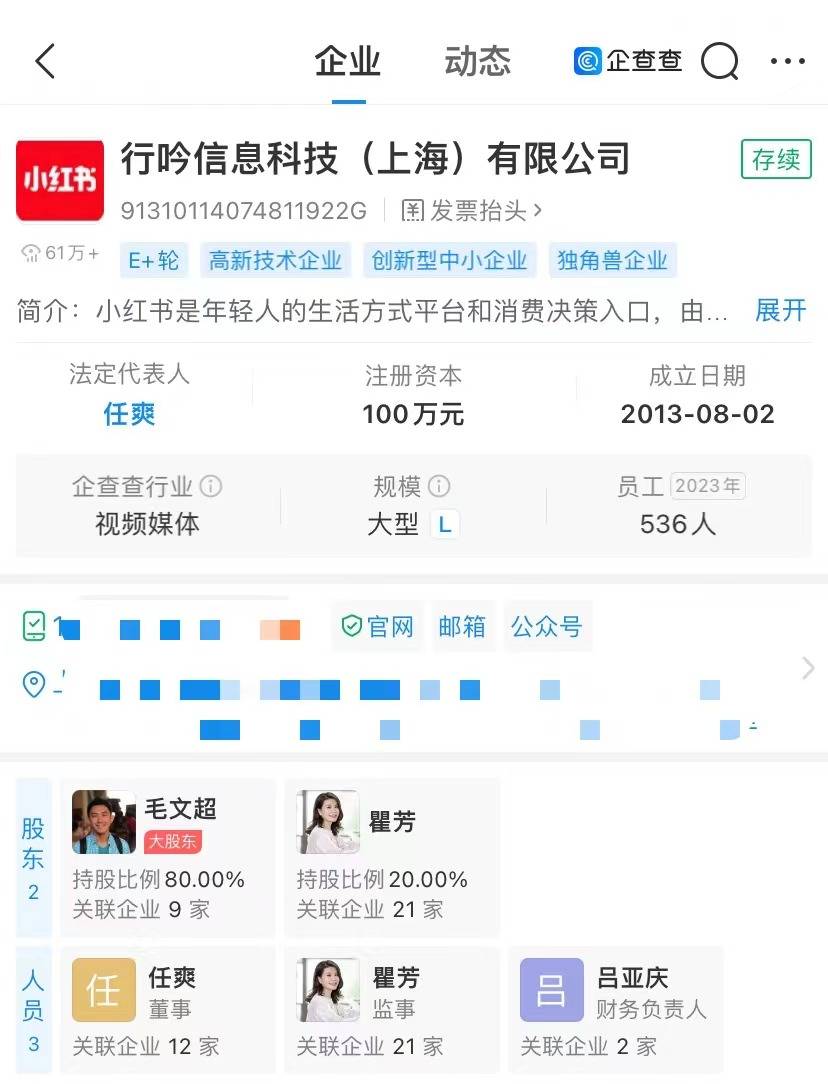Tap the 企查查 logo
The width and height of the screenshot is (828, 1084).
point(628,61)
